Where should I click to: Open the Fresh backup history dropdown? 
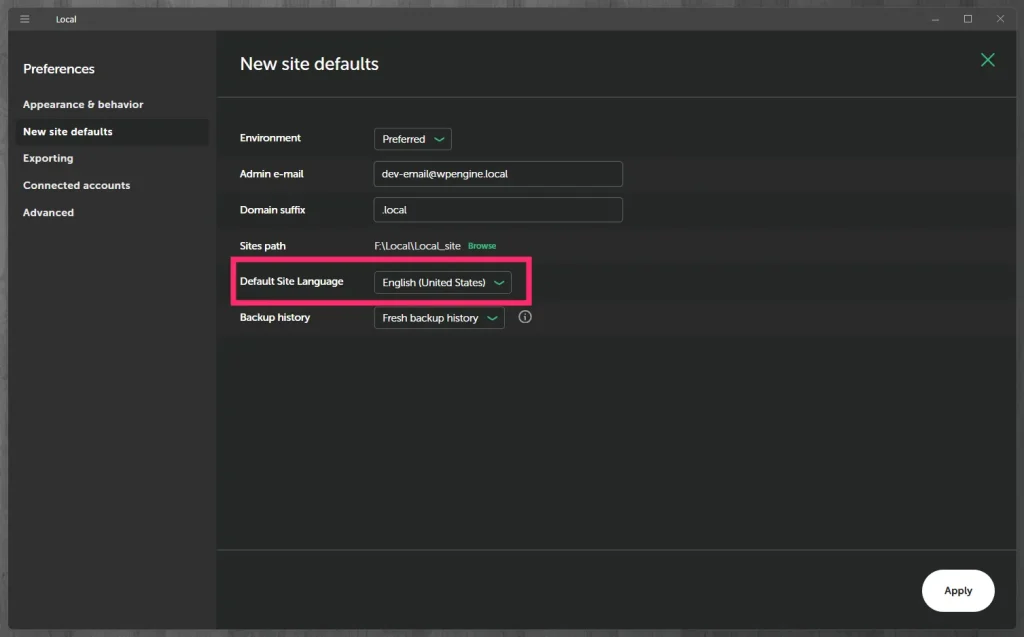point(439,318)
